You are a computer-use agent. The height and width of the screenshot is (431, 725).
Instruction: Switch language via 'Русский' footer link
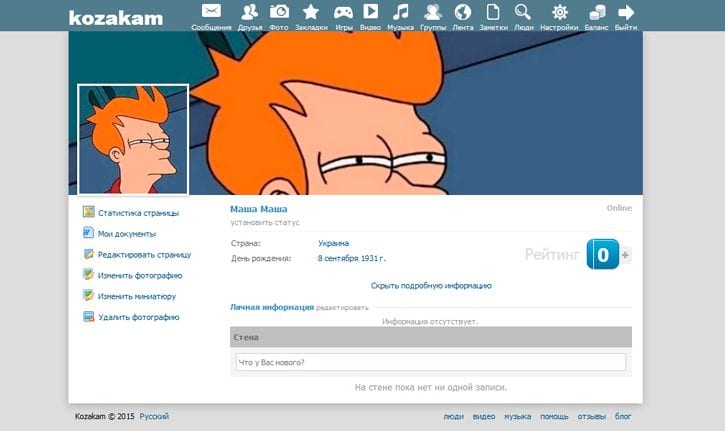point(154,416)
